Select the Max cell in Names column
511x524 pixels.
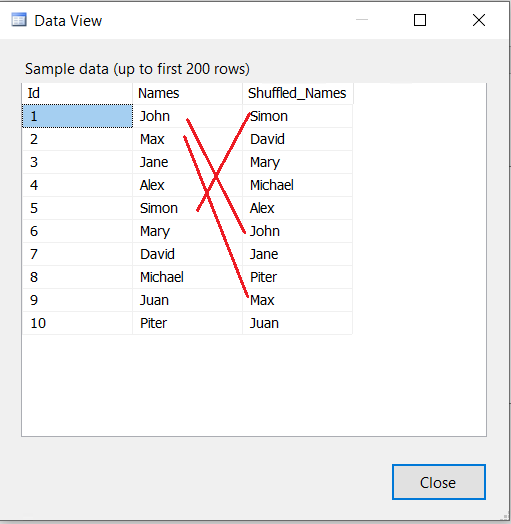coord(187,139)
